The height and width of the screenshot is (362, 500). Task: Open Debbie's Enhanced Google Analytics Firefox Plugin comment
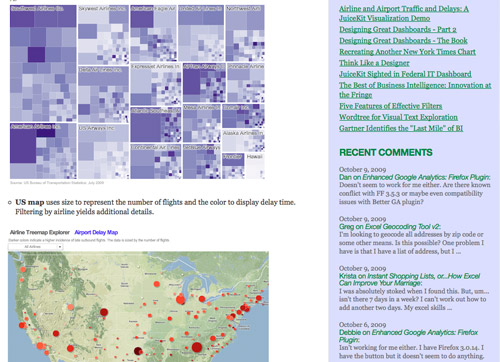click(408, 336)
